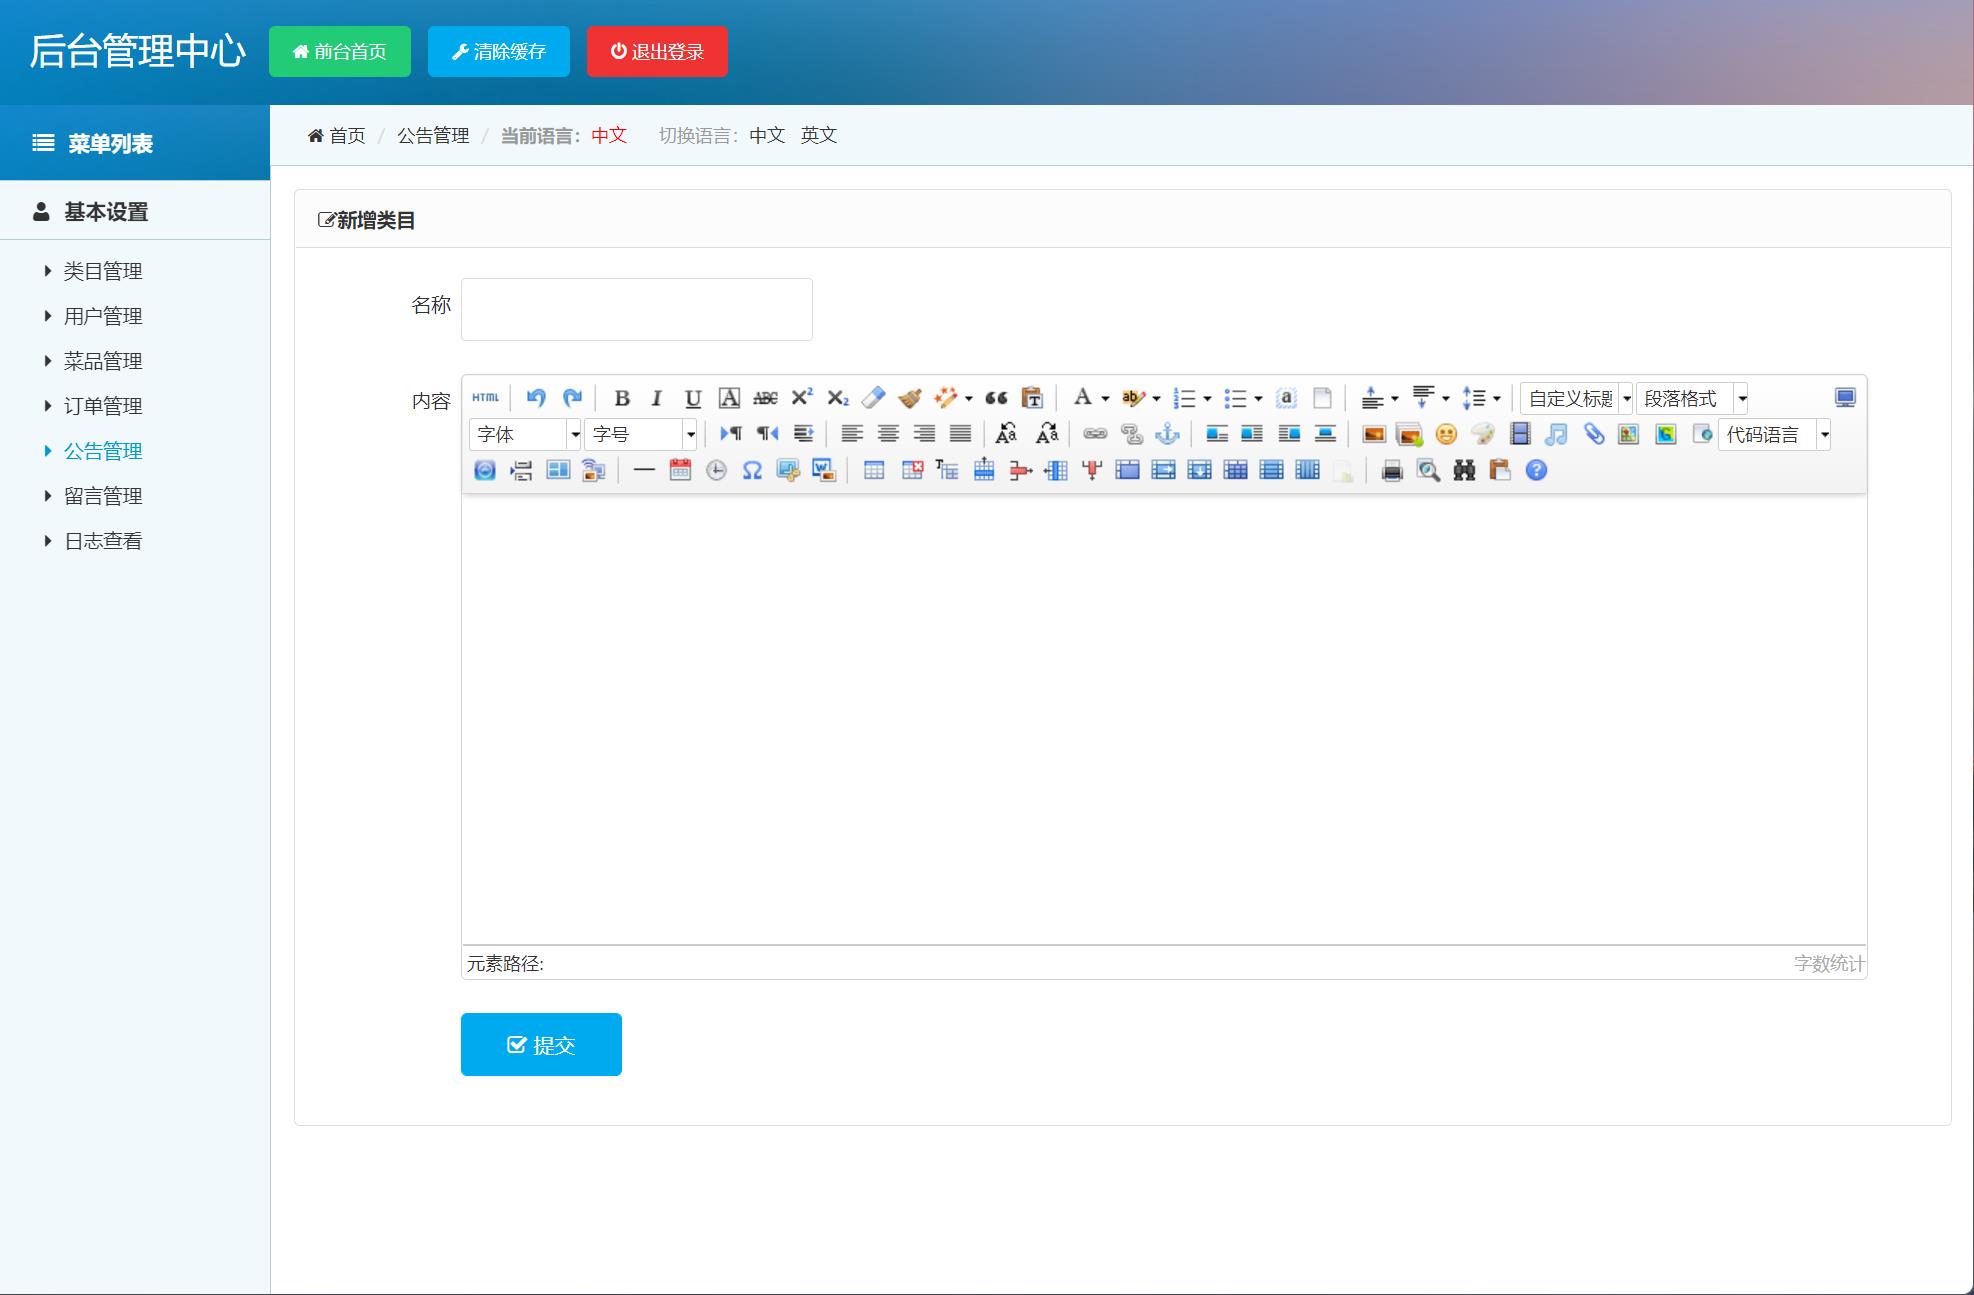Click the 提交 submit button

tap(541, 1044)
